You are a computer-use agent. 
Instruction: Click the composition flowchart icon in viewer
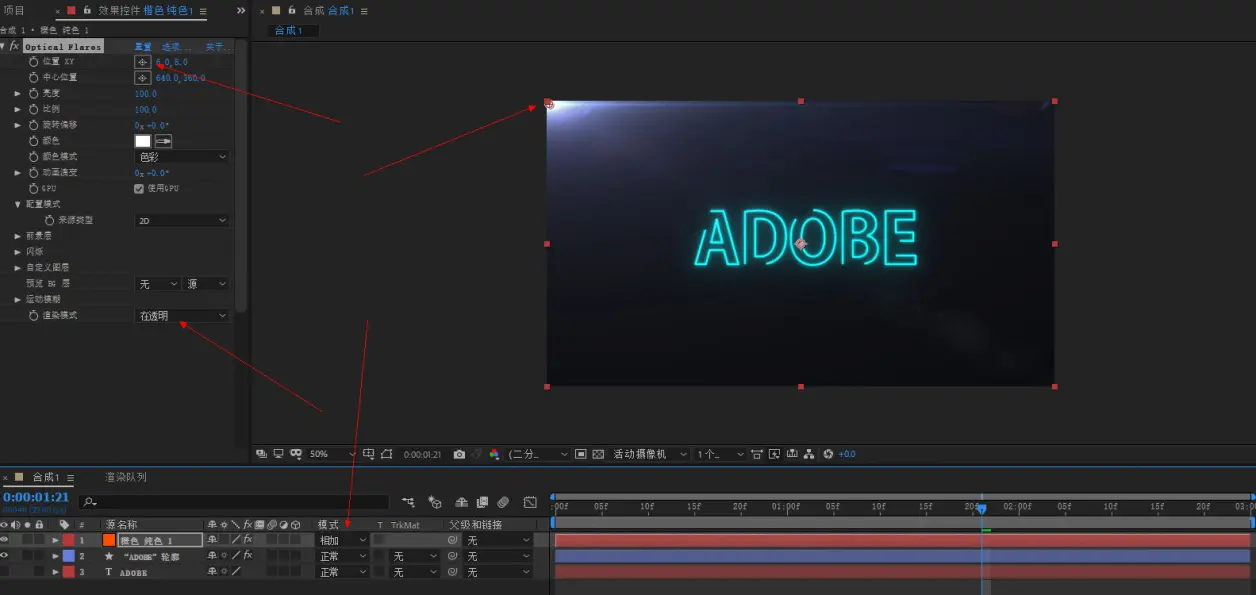click(809, 454)
